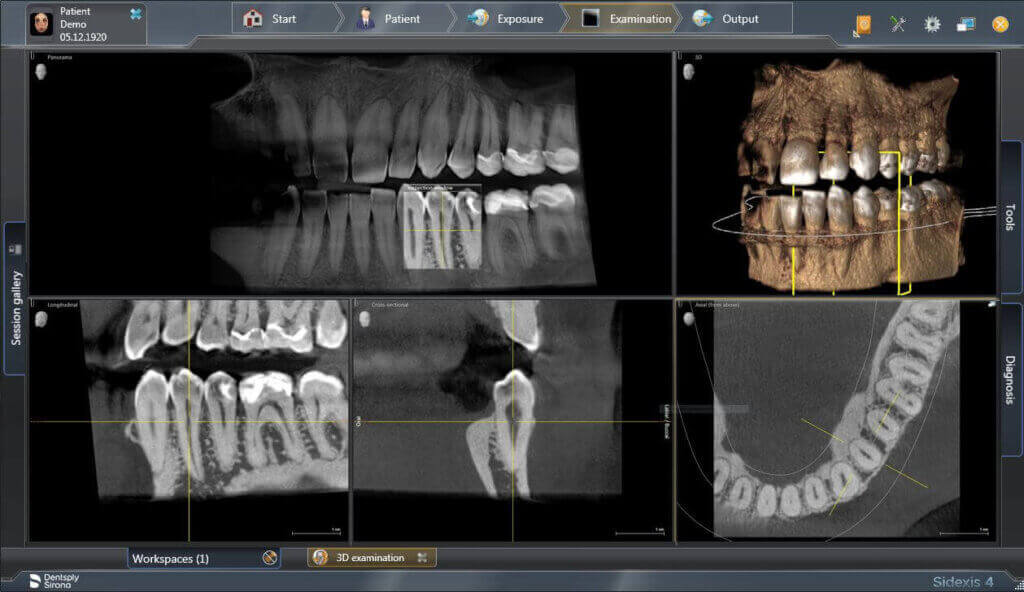Click the head orientation icon in 3D view

pos(688,71)
